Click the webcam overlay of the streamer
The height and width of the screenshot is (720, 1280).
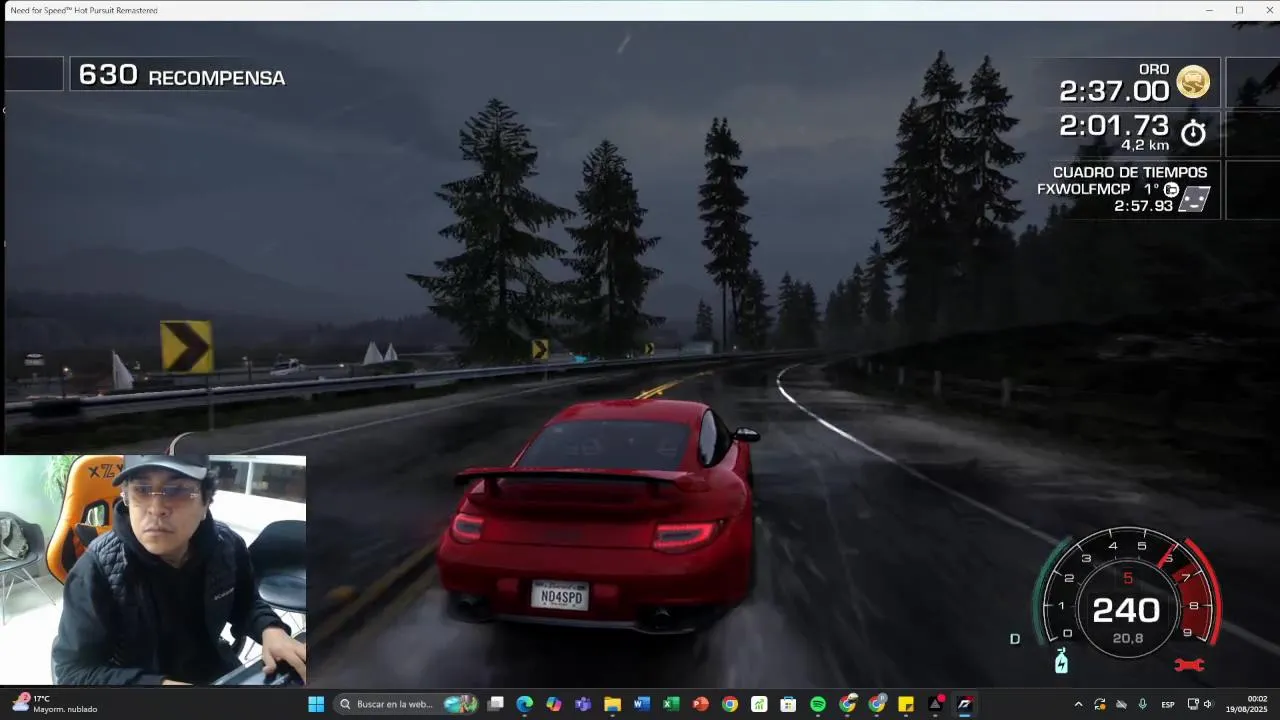(153, 570)
